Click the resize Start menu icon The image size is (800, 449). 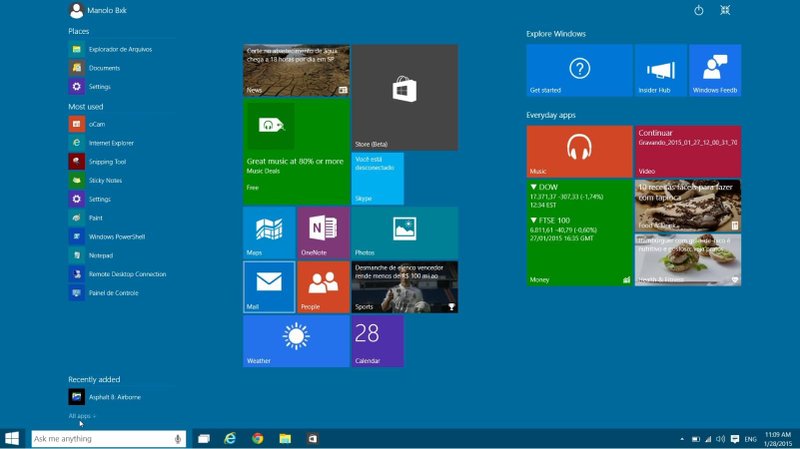click(x=725, y=10)
